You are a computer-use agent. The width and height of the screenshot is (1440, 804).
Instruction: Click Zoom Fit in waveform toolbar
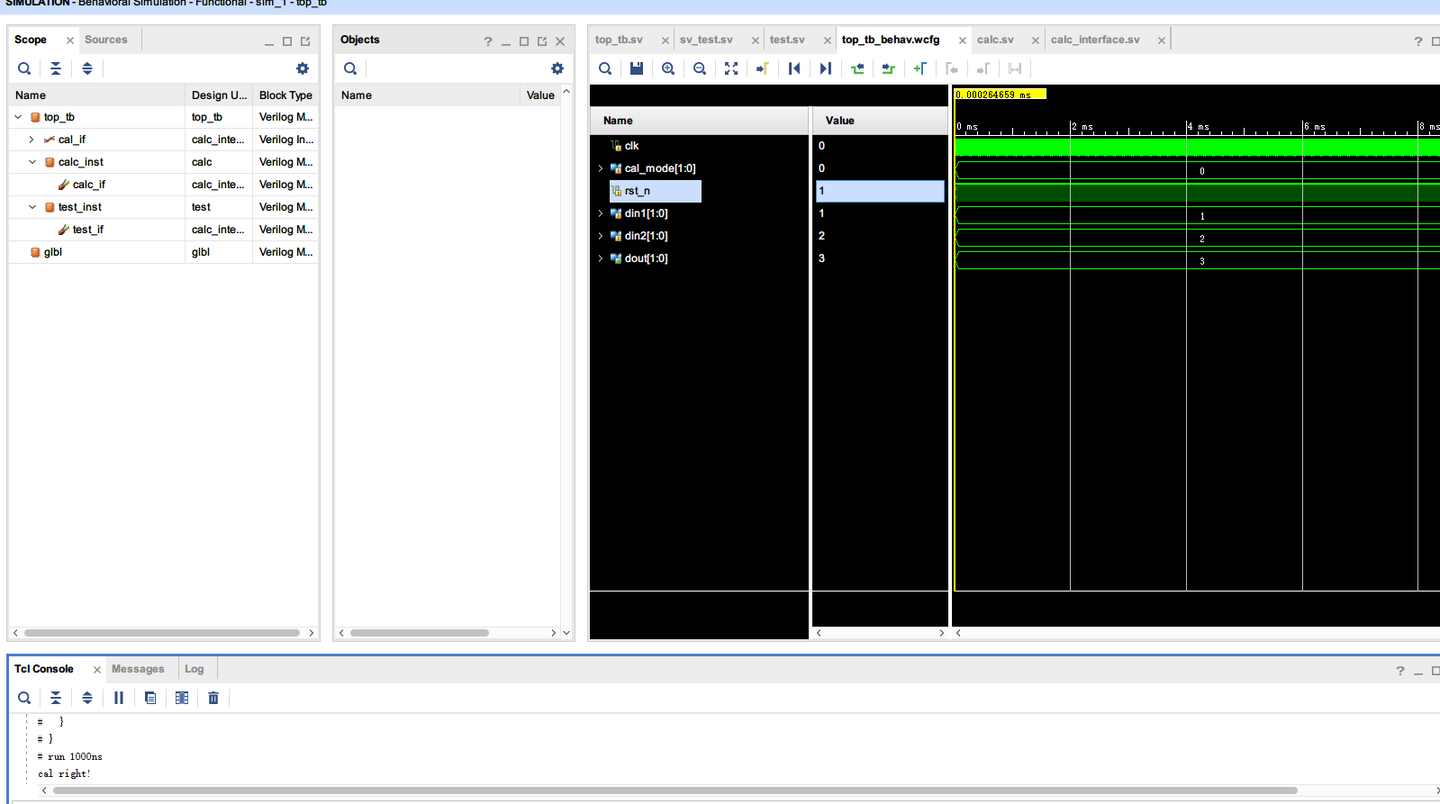coord(731,68)
